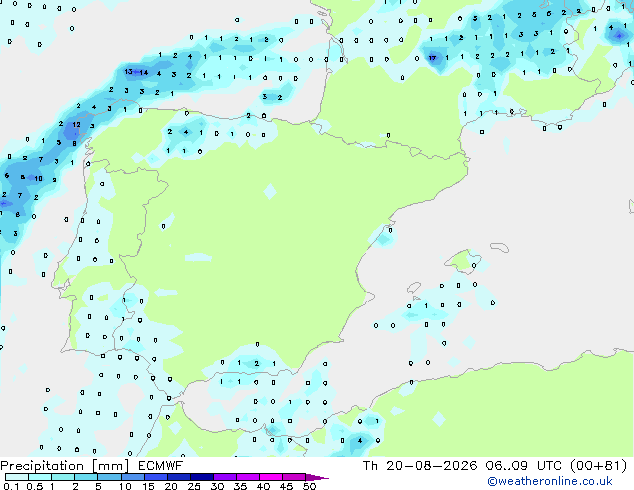Viewport: 634px width, 490px height.
Task: Click the 'Precipitation' title word
Action: click(x=42, y=466)
